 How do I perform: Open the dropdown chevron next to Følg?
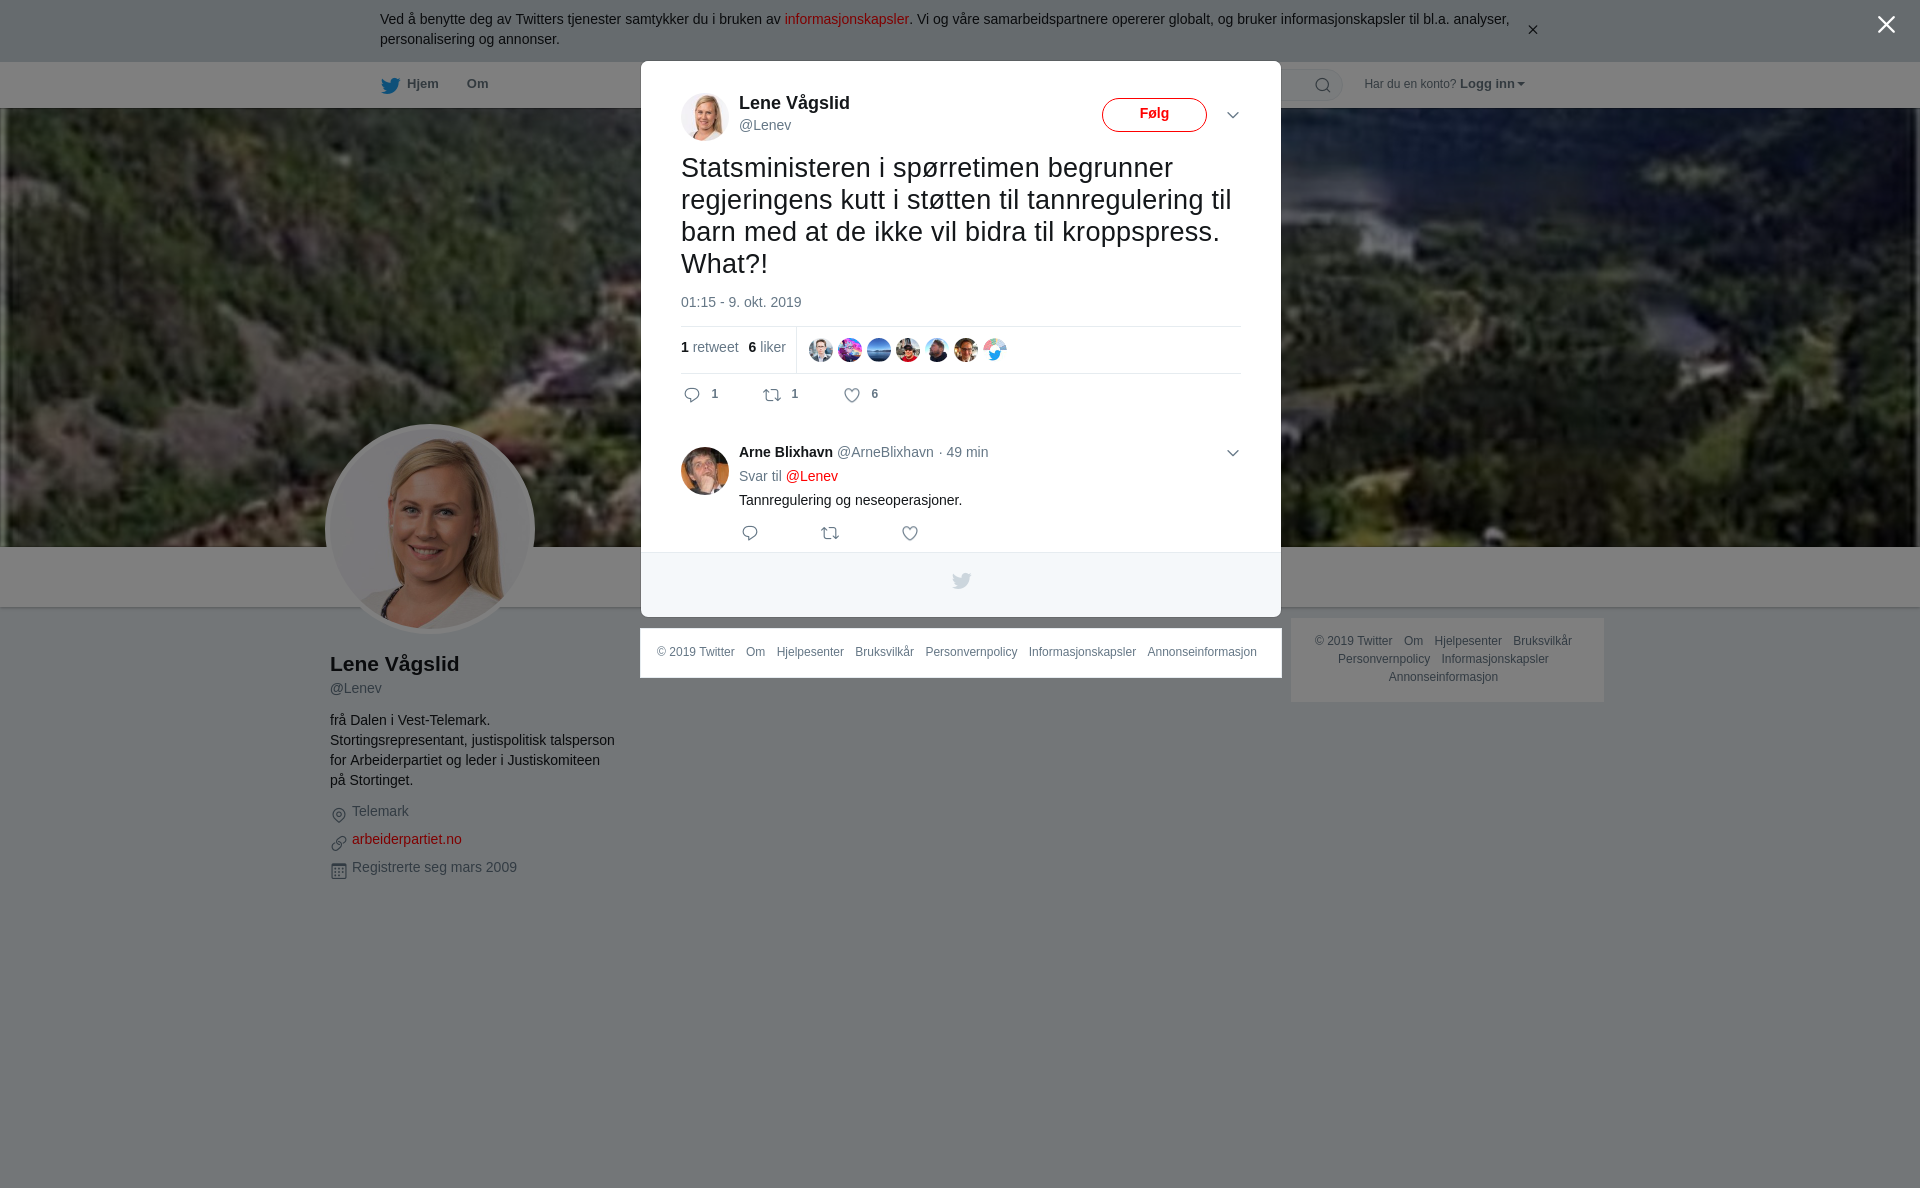1233,115
